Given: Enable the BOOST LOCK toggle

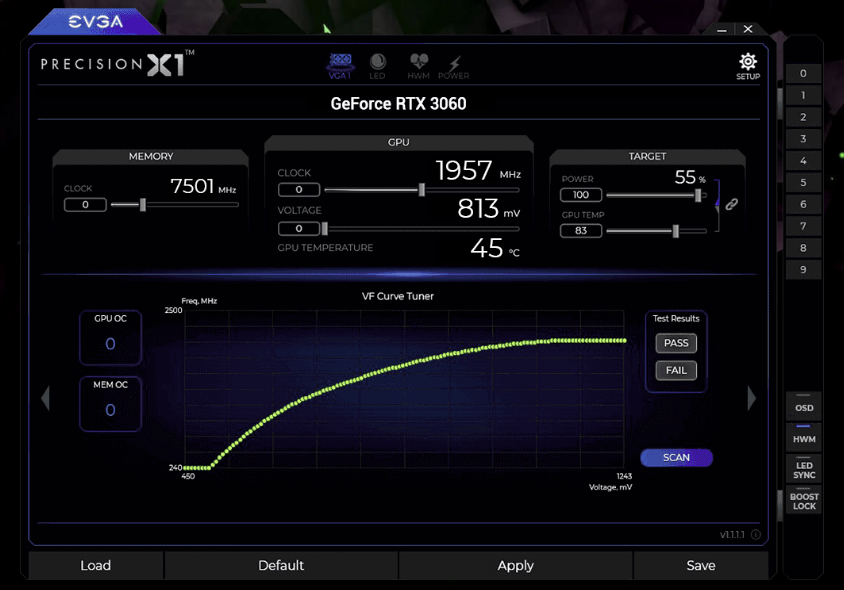Looking at the screenshot, I should pyautogui.click(x=804, y=501).
